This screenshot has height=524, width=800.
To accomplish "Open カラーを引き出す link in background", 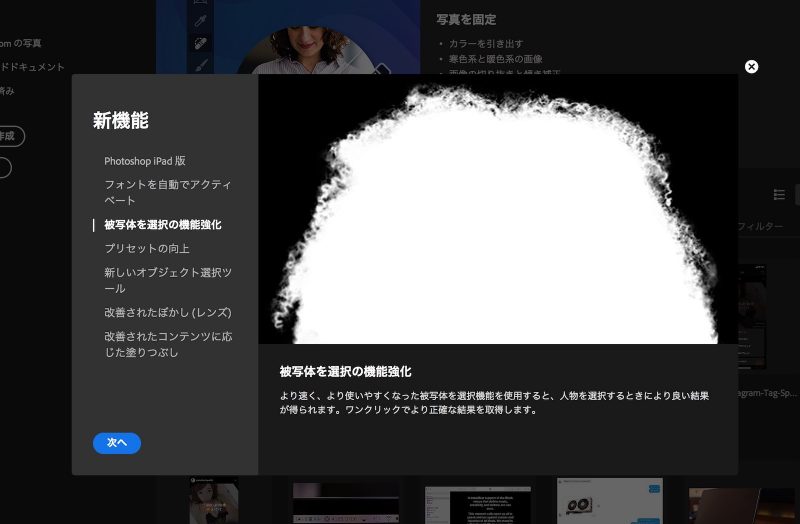I will (486, 44).
